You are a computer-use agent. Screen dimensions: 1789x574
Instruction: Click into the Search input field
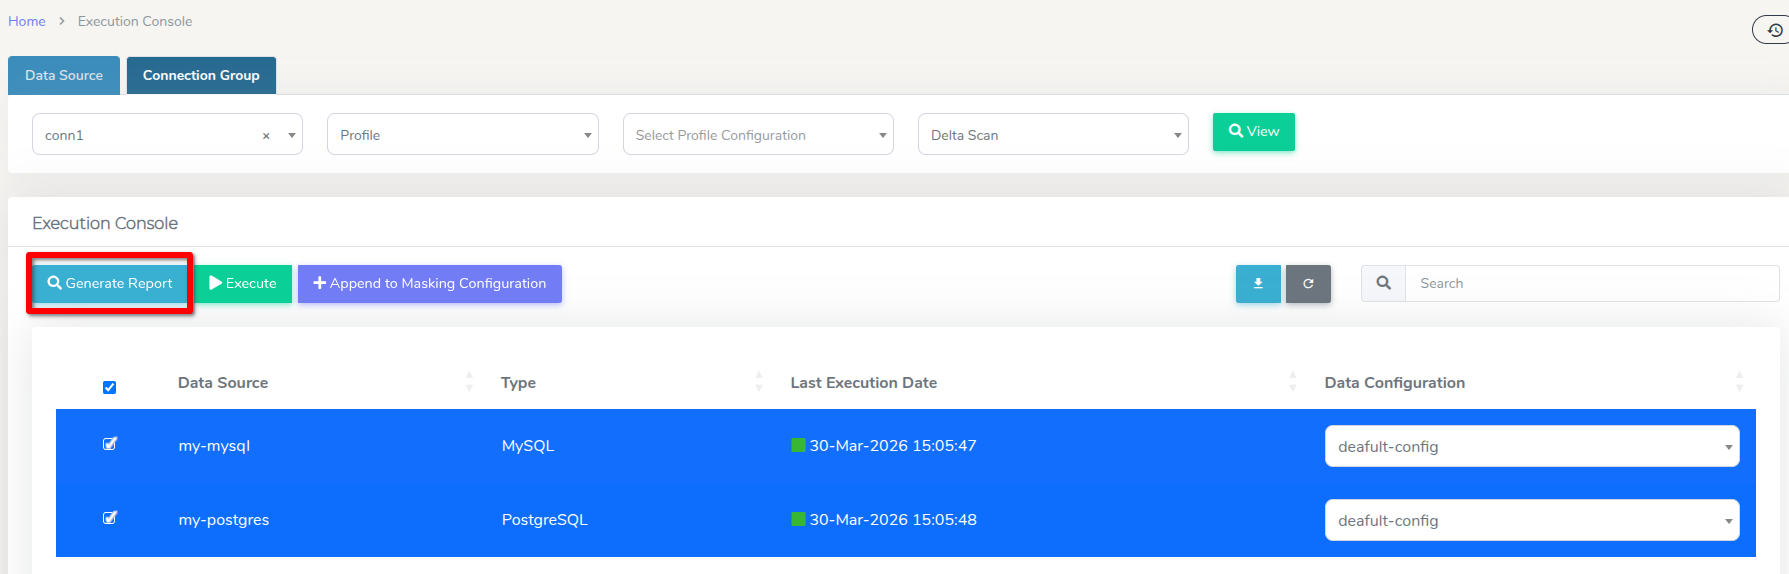click(x=1591, y=284)
